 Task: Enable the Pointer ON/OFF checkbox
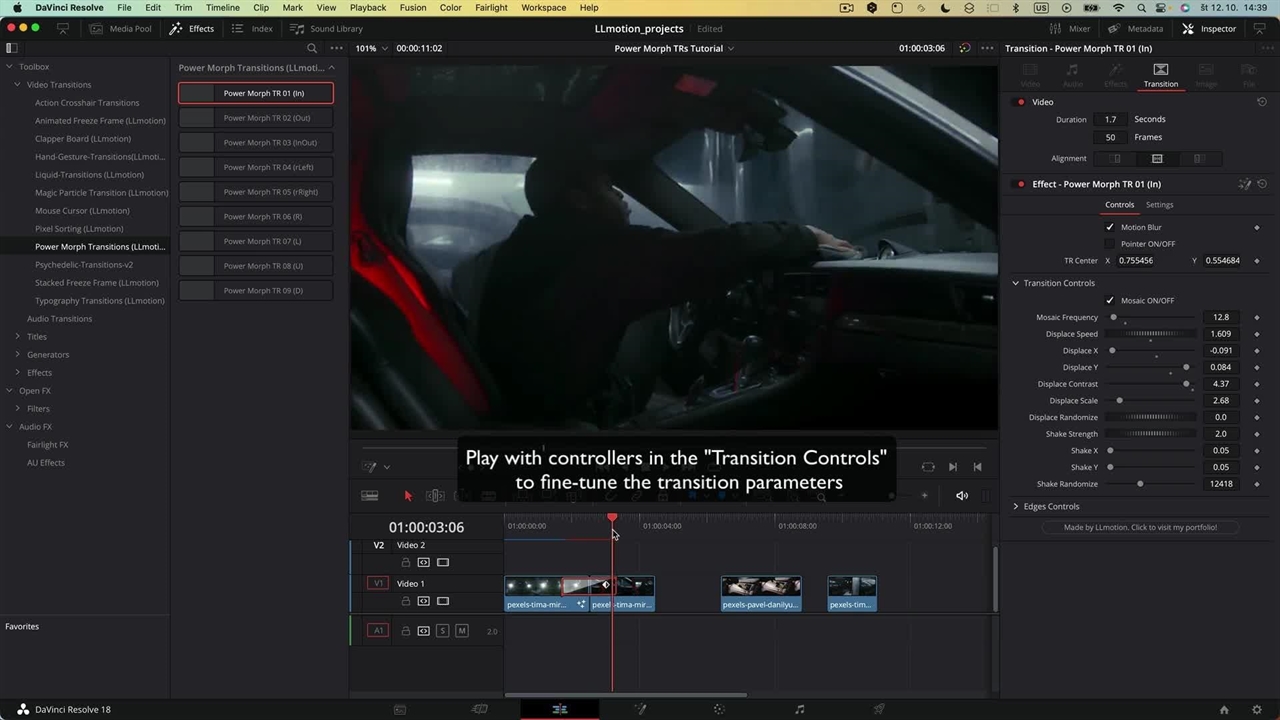[1109, 244]
